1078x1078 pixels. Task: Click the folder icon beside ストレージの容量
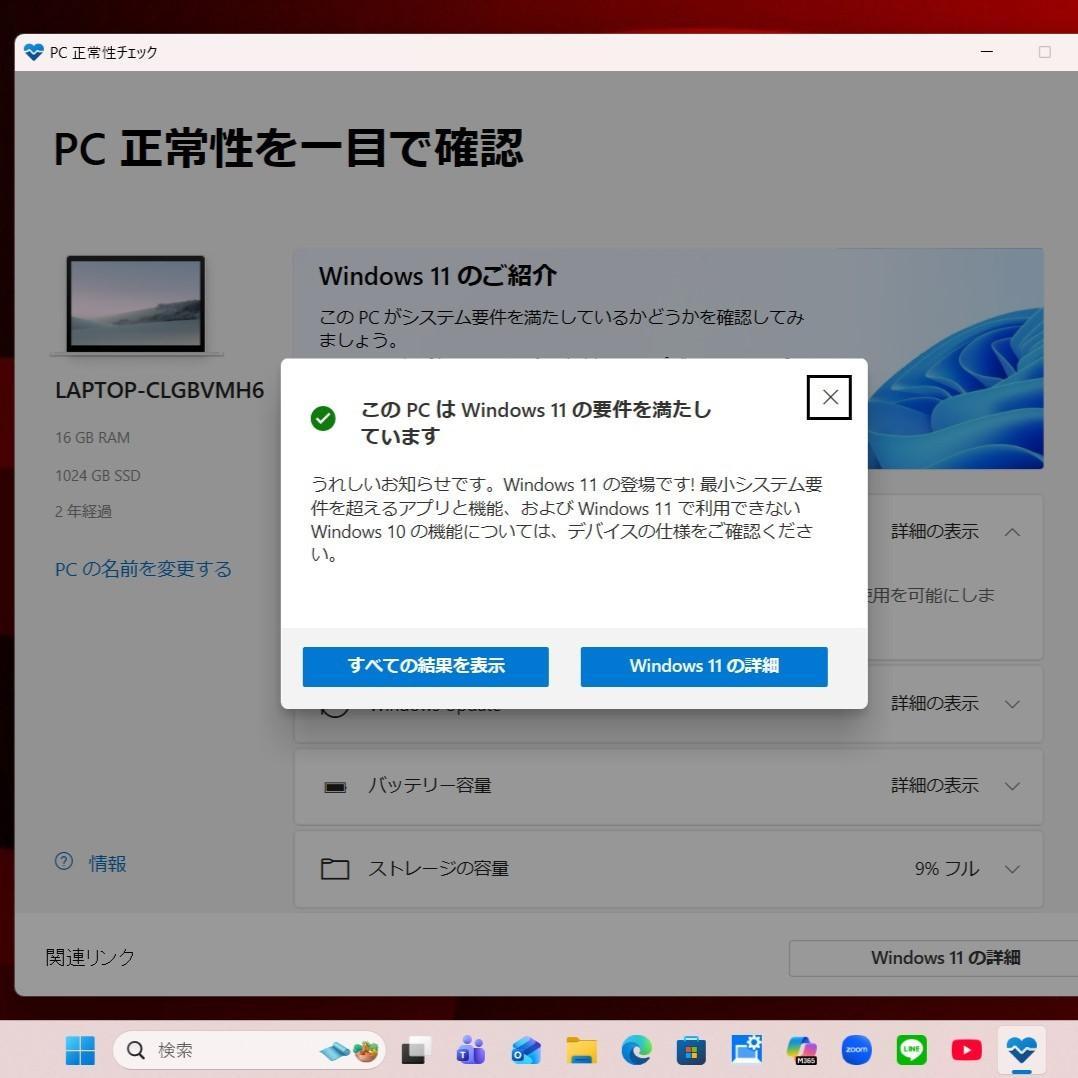click(x=335, y=869)
